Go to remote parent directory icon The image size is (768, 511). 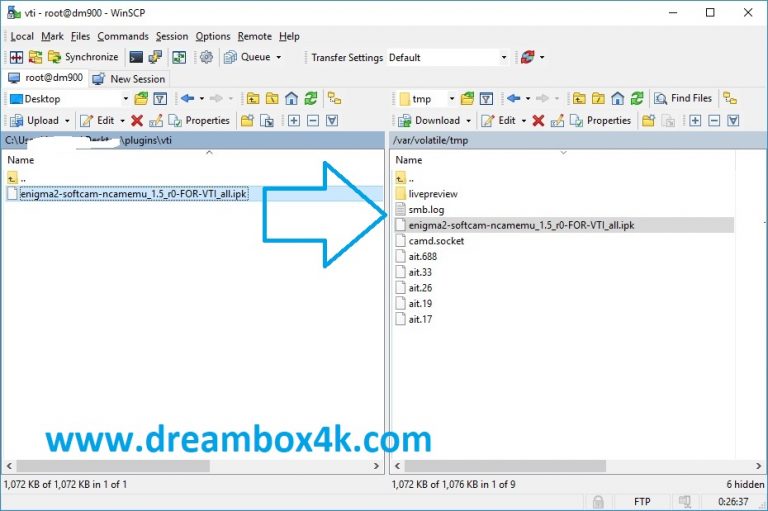coord(579,99)
